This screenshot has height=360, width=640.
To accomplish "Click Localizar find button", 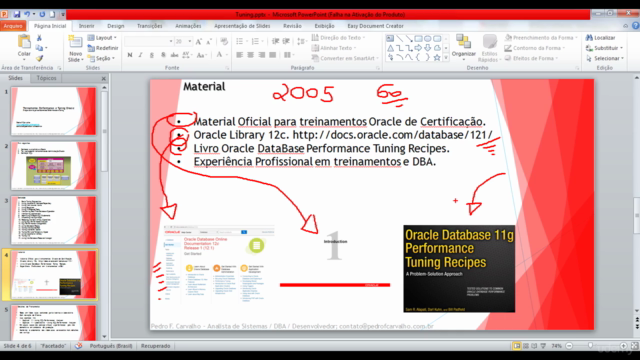I will coord(600,38).
